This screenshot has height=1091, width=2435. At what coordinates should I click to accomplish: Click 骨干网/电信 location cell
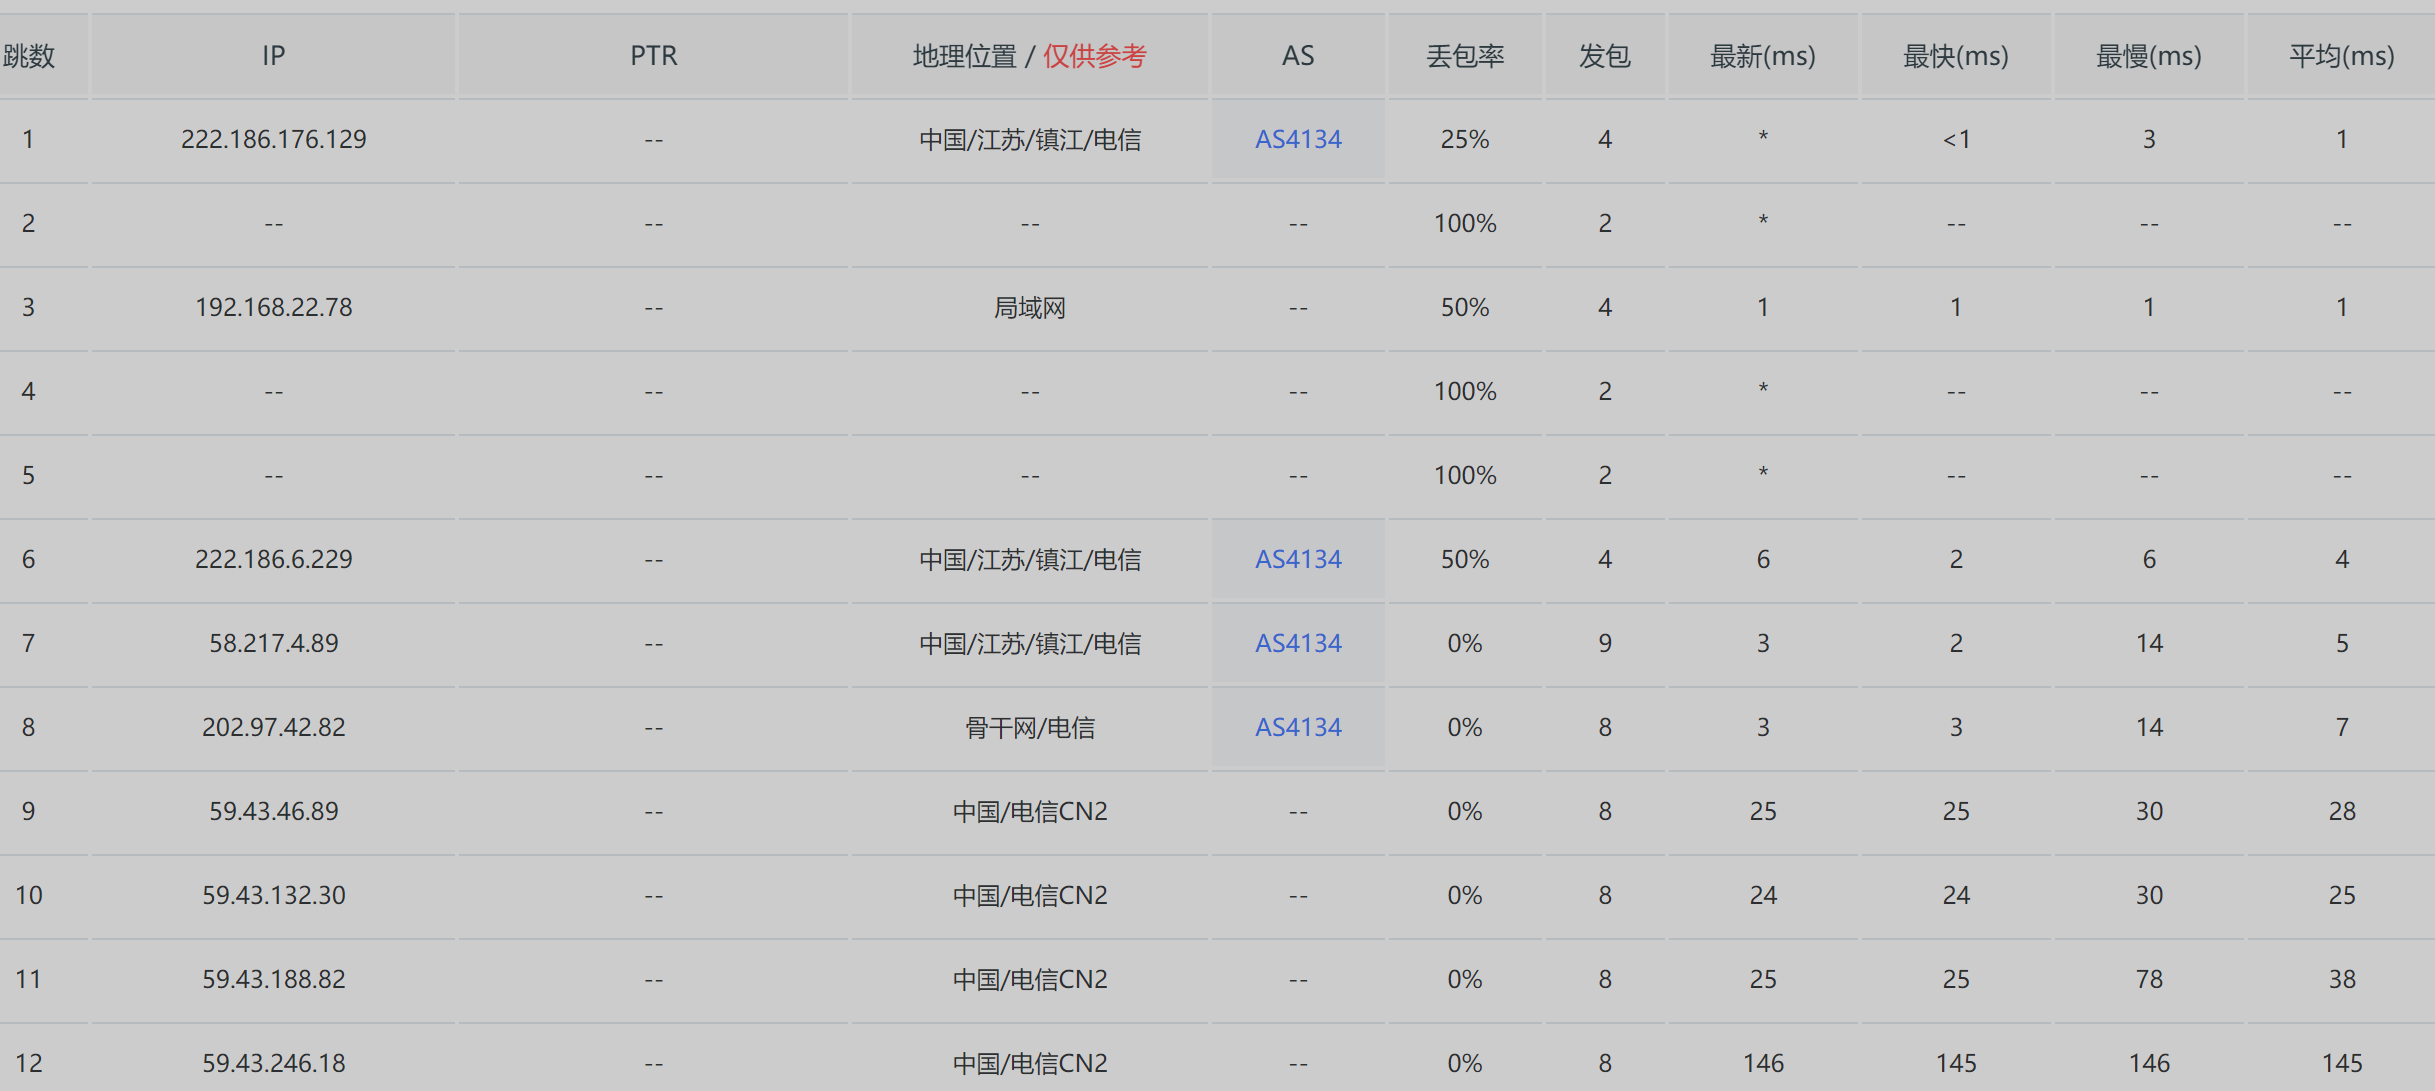(1029, 727)
